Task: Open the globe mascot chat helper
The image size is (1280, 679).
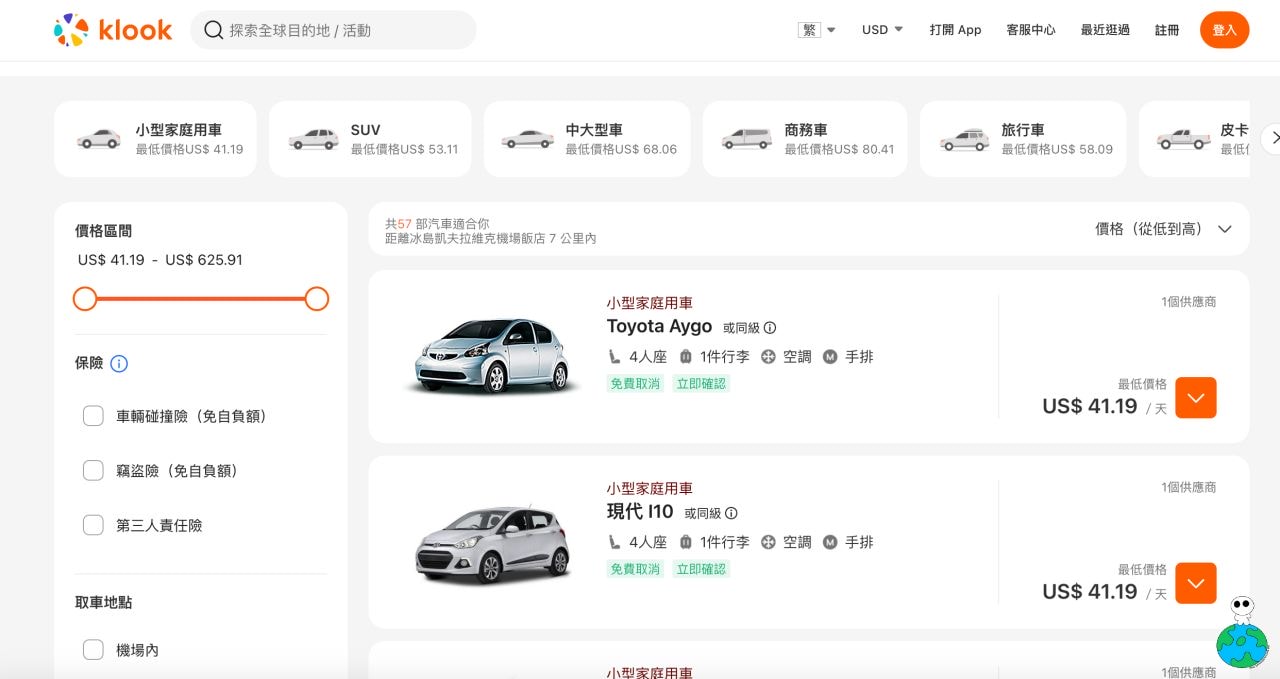Action: [1242, 633]
